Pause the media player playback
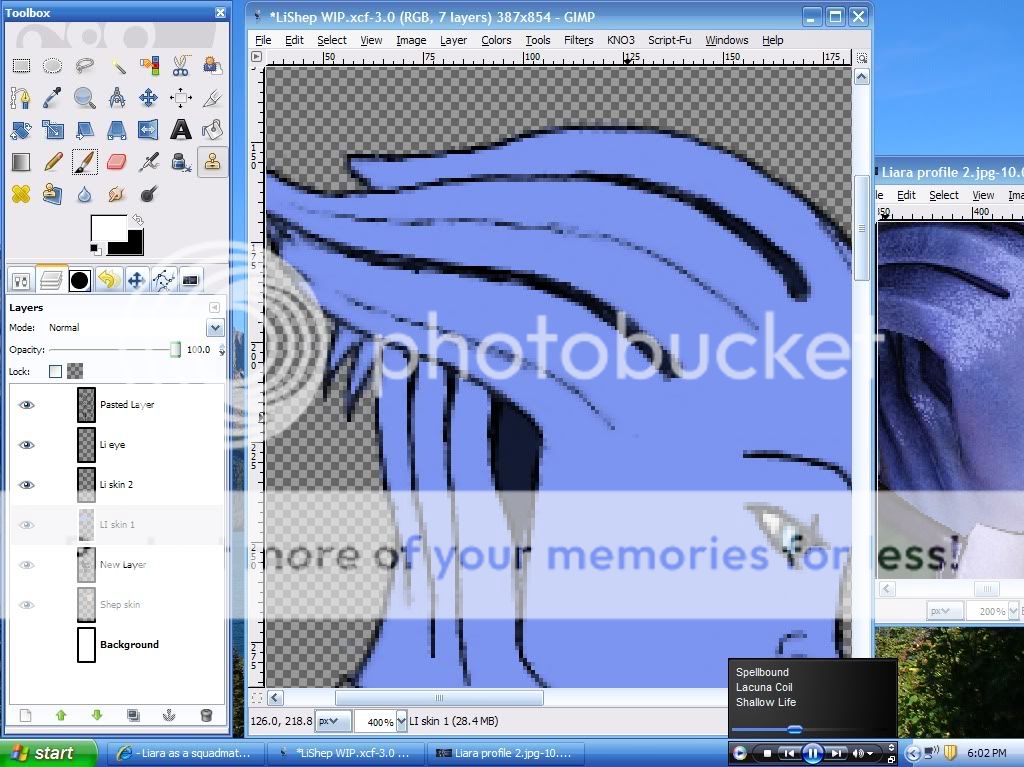Screen dimensions: 1024x767 [812, 753]
